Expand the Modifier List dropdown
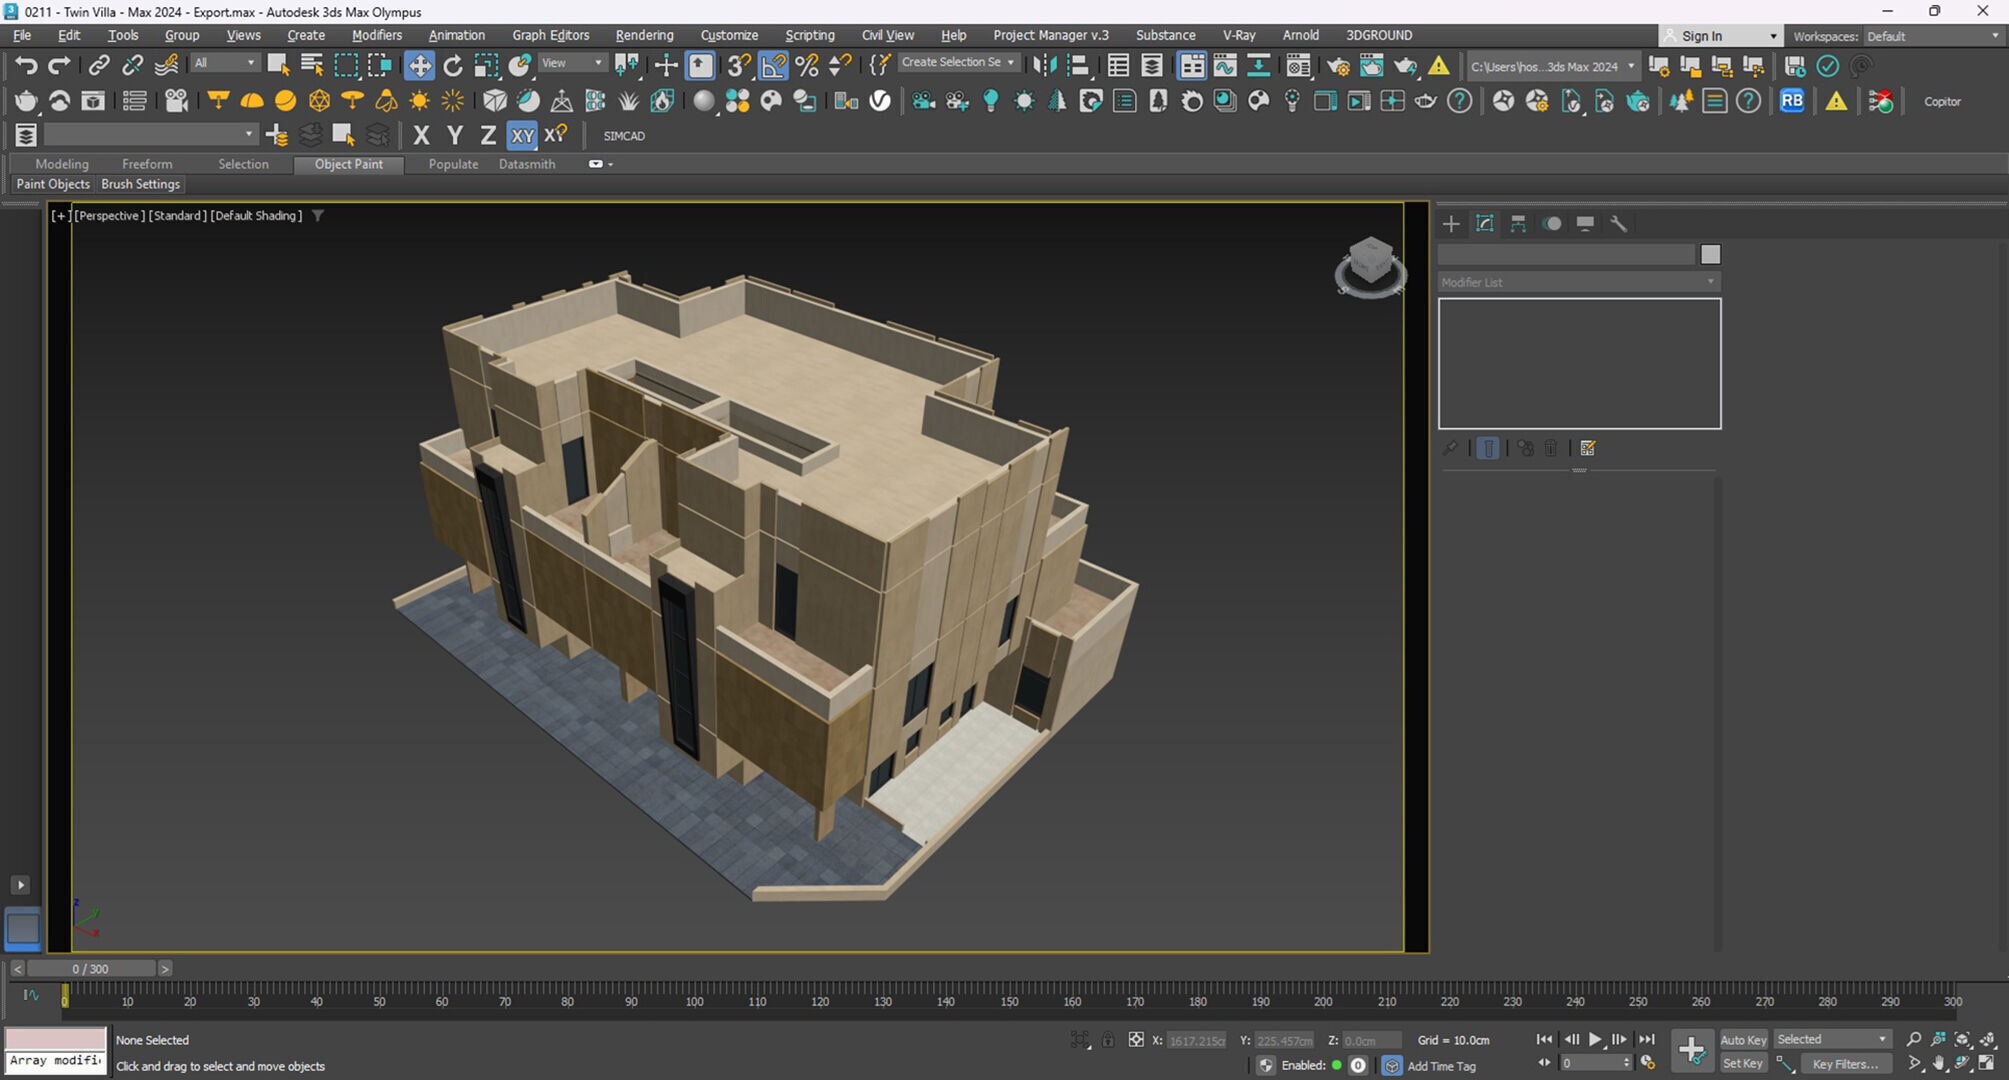The height and width of the screenshot is (1080, 2009). pos(1579,282)
